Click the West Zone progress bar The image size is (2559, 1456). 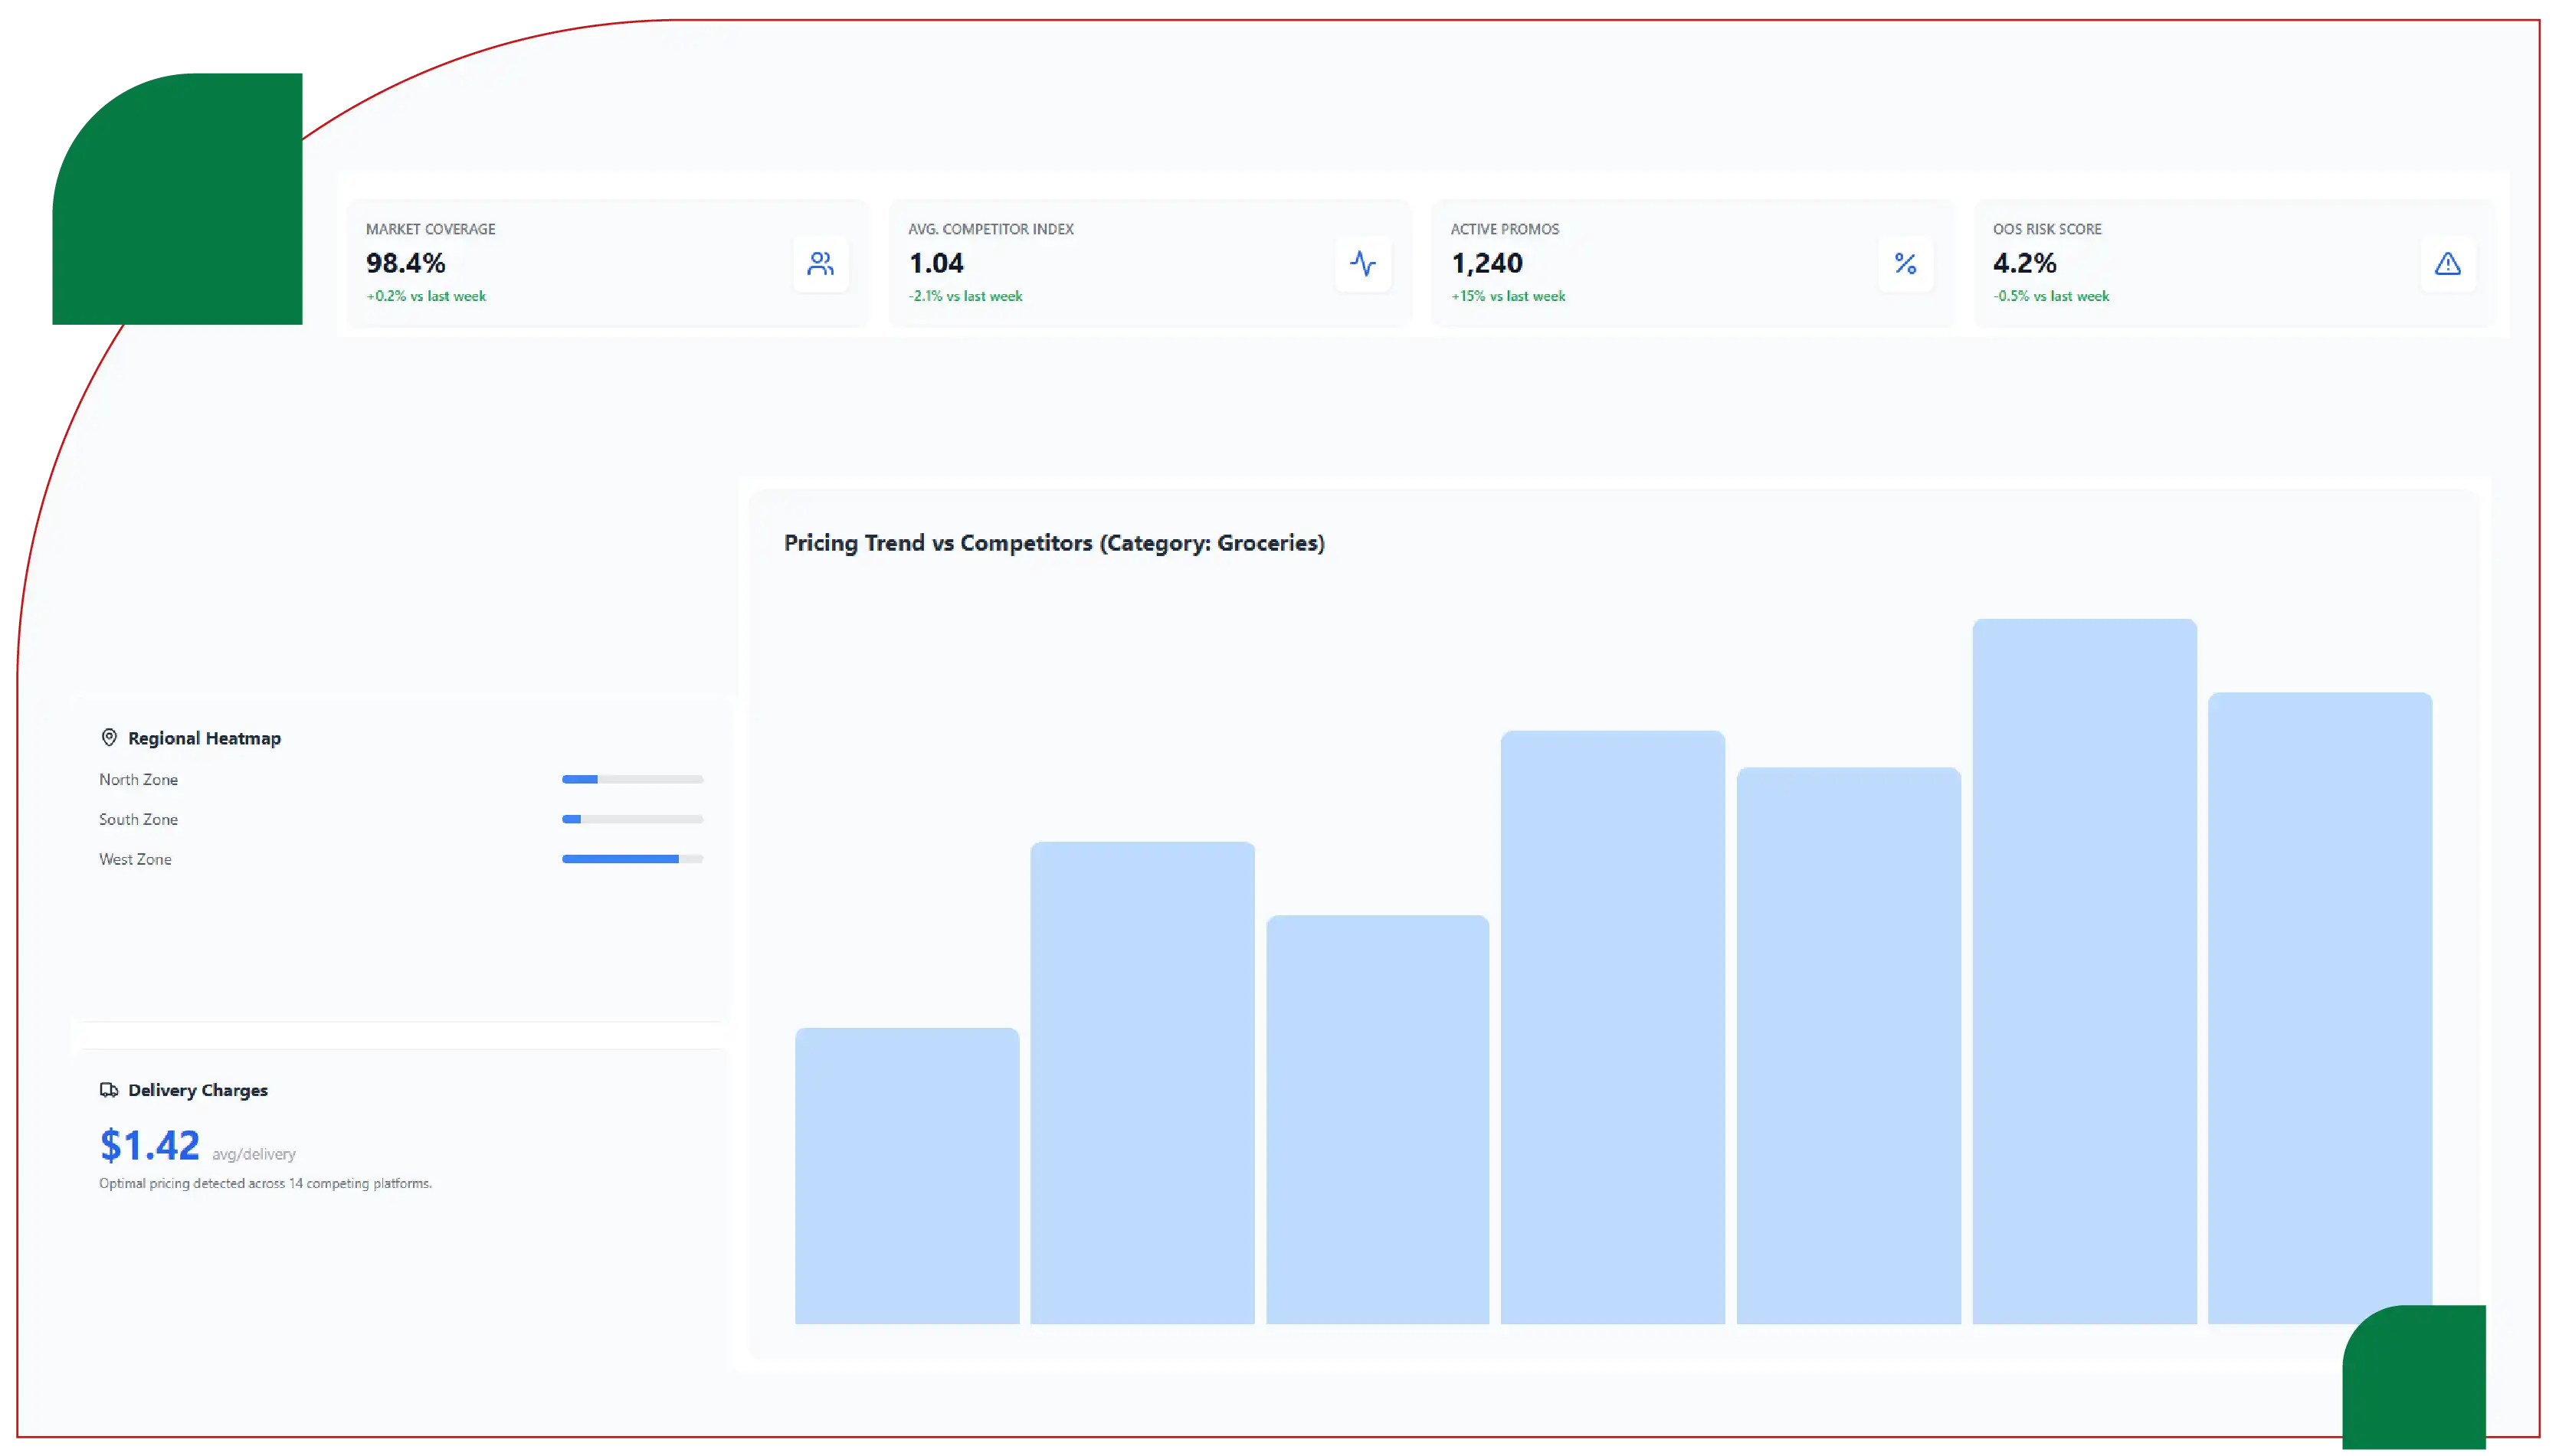click(632, 859)
